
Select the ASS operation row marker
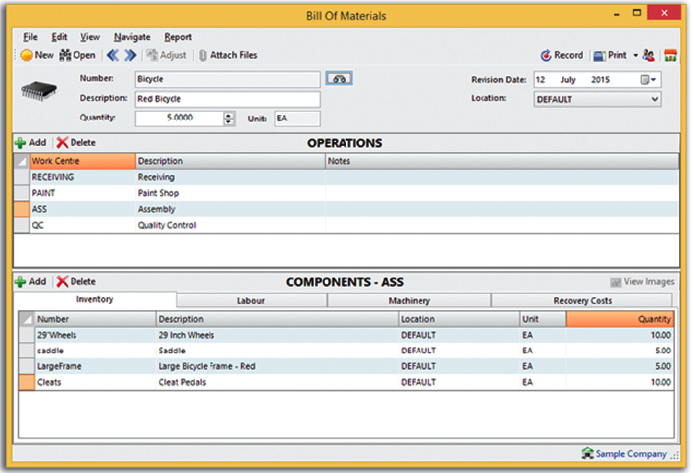[22, 209]
